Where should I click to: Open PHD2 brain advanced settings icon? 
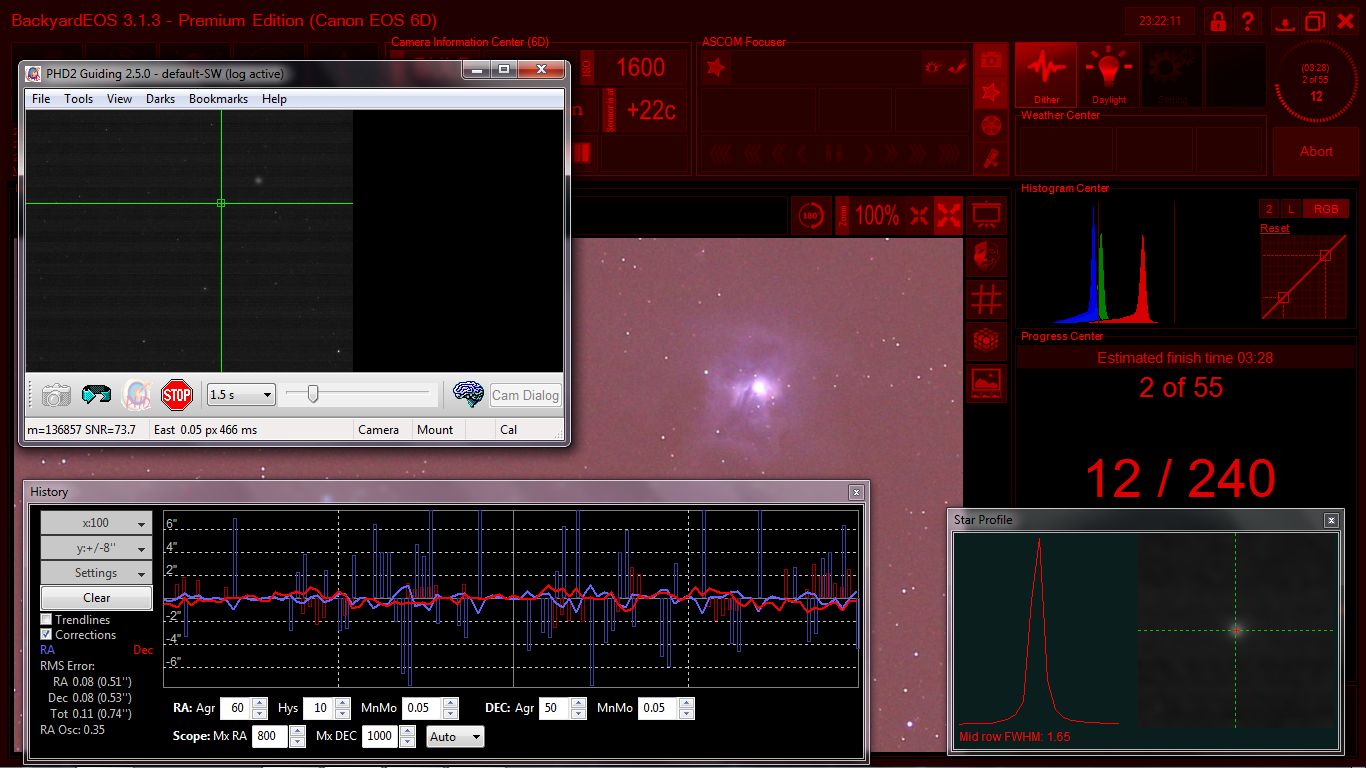(x=468, y=395)
